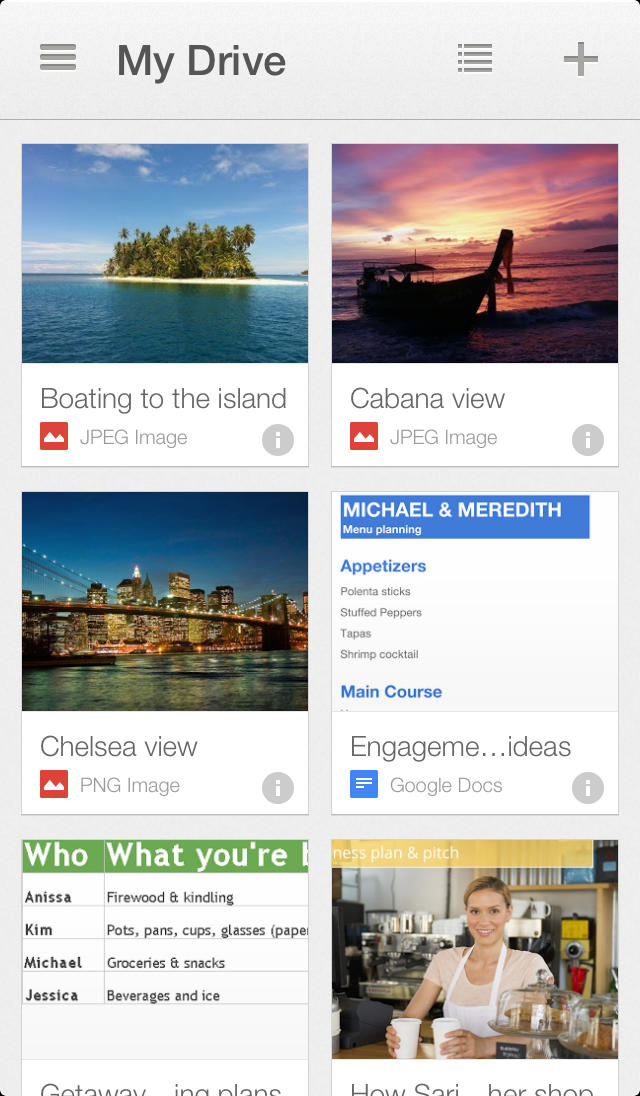The width and height of the screenshot is (640, 1096).
Task: Open the sunset thumbnail of Cabana view
Action: (474, 253)
